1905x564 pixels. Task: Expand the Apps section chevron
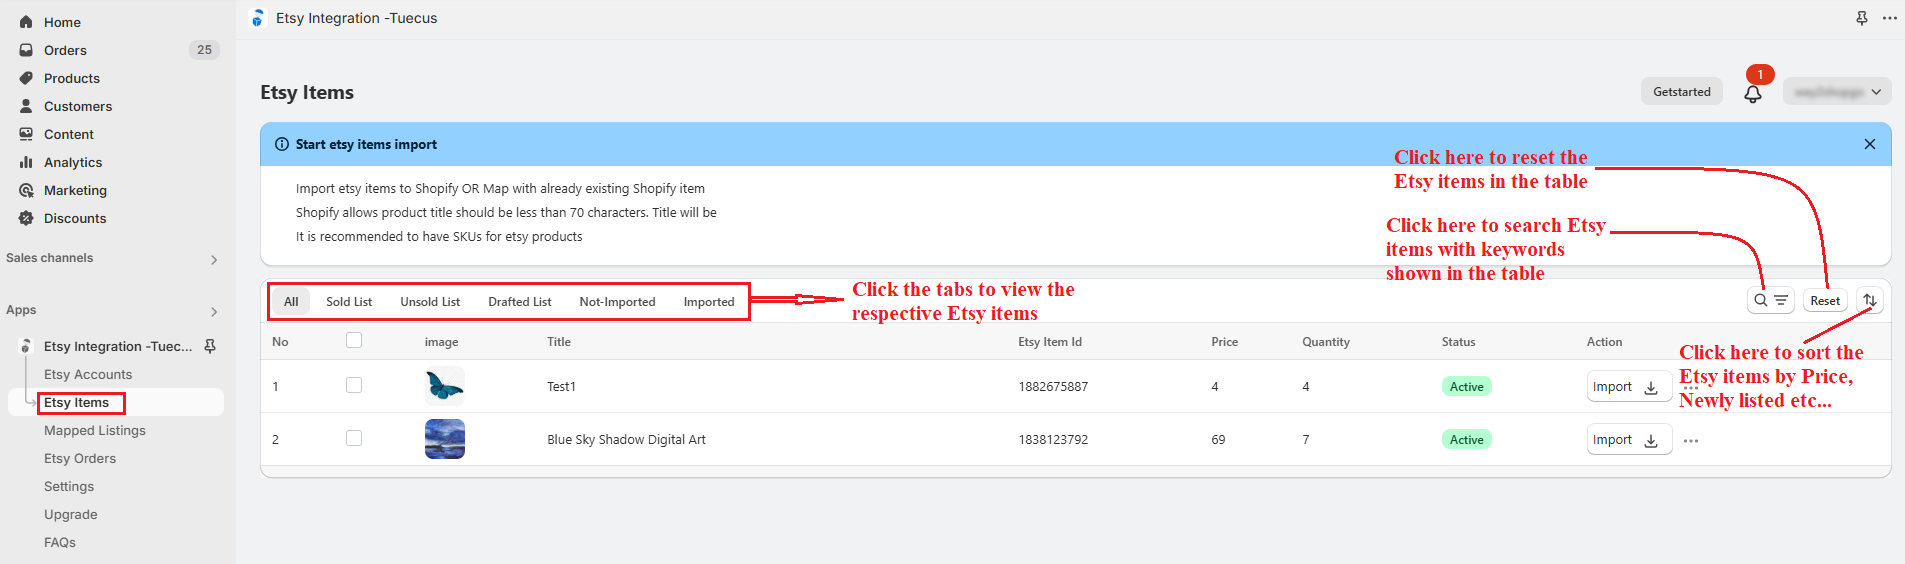tap(214, 311)
